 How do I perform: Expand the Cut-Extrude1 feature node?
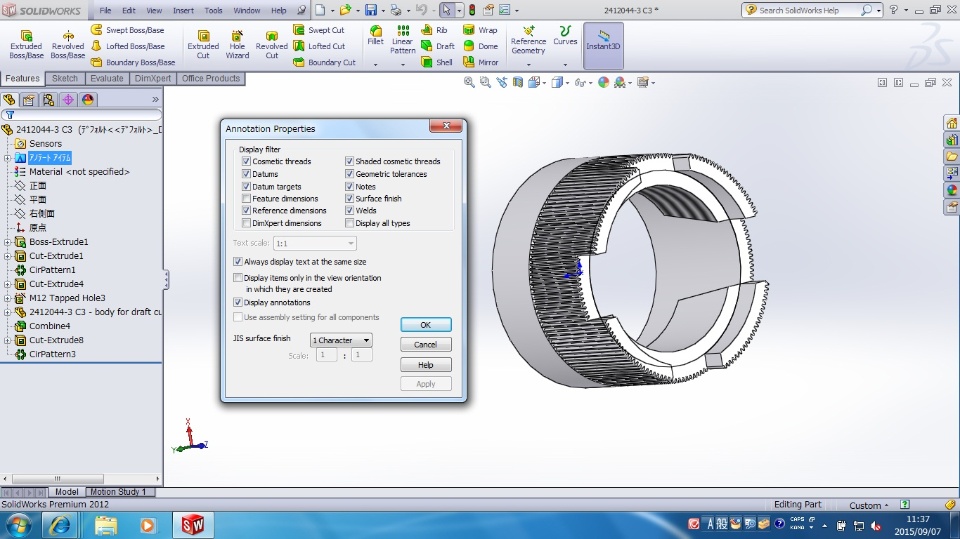pyautogui.click(x=7, y=255)
